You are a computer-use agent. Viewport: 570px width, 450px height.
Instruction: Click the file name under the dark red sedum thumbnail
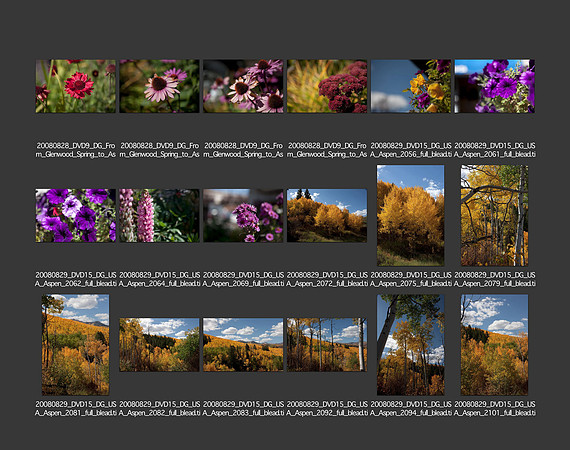pyautogui.click(x=327, y=150)
